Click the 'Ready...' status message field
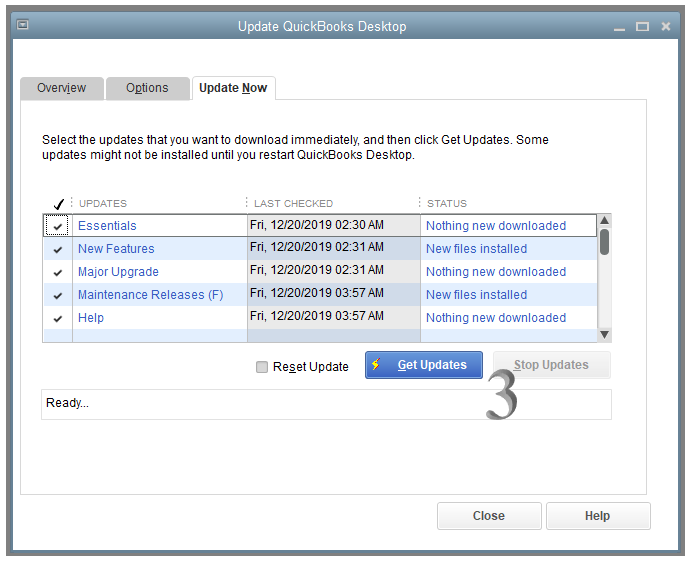 [x=326, y=404]
